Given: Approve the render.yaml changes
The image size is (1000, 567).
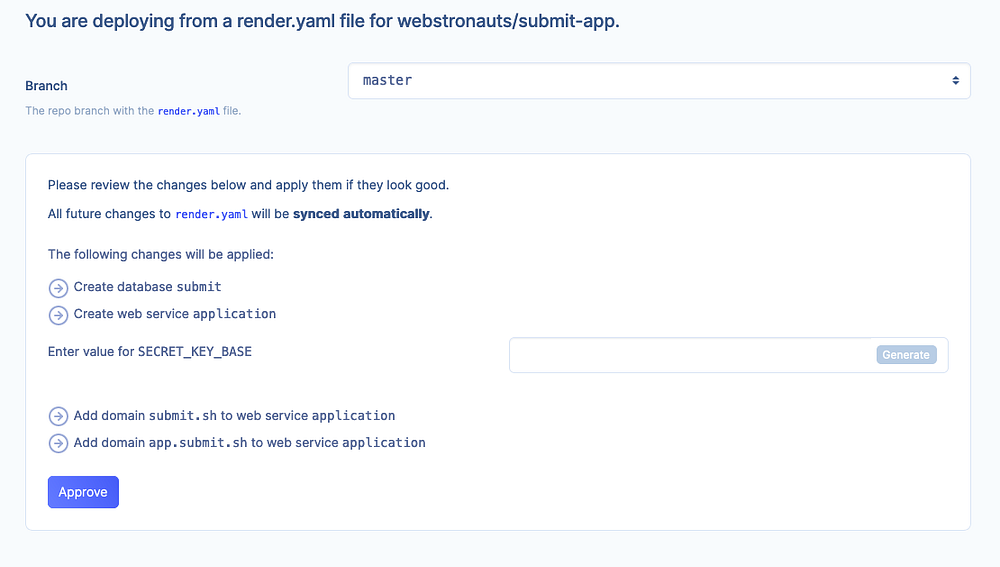Looking at the screenshot, I should pyautogui.click(x=83, y=492).
